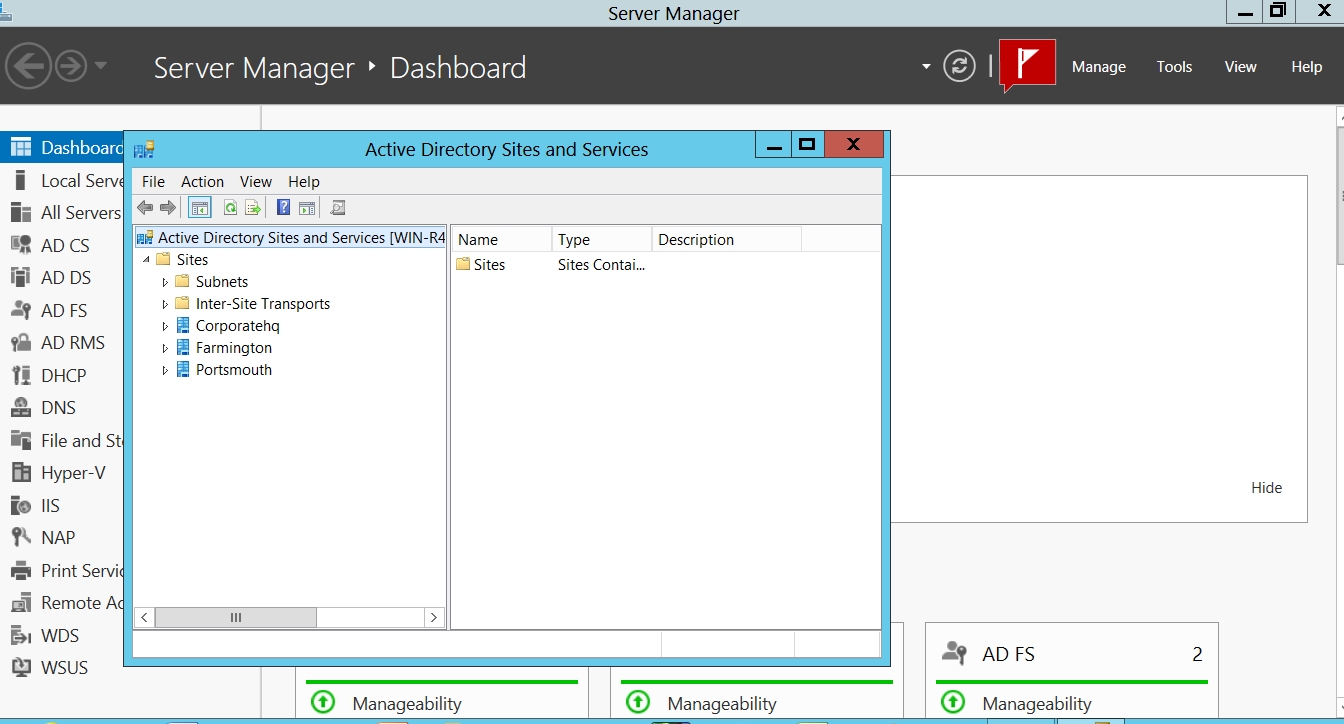The height and width of the screenshot is (724, 1344).
Task: Click the AD FS sidebar icon
Action: tap(20, 310)
